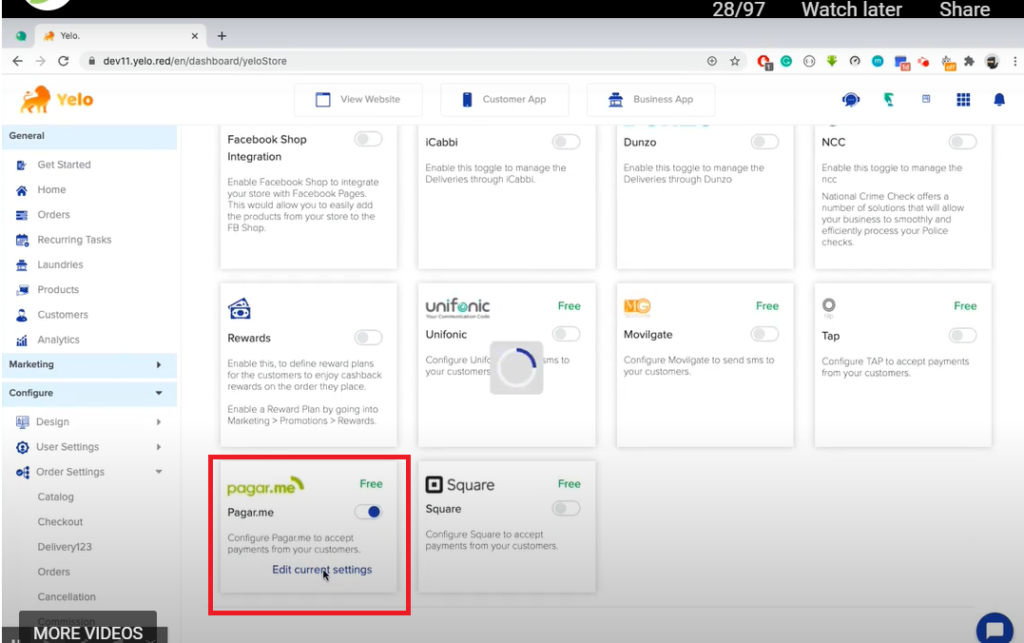Turn on the Tap toggle
This screenshot has width=1024, height=643.
tap(963, 336)
